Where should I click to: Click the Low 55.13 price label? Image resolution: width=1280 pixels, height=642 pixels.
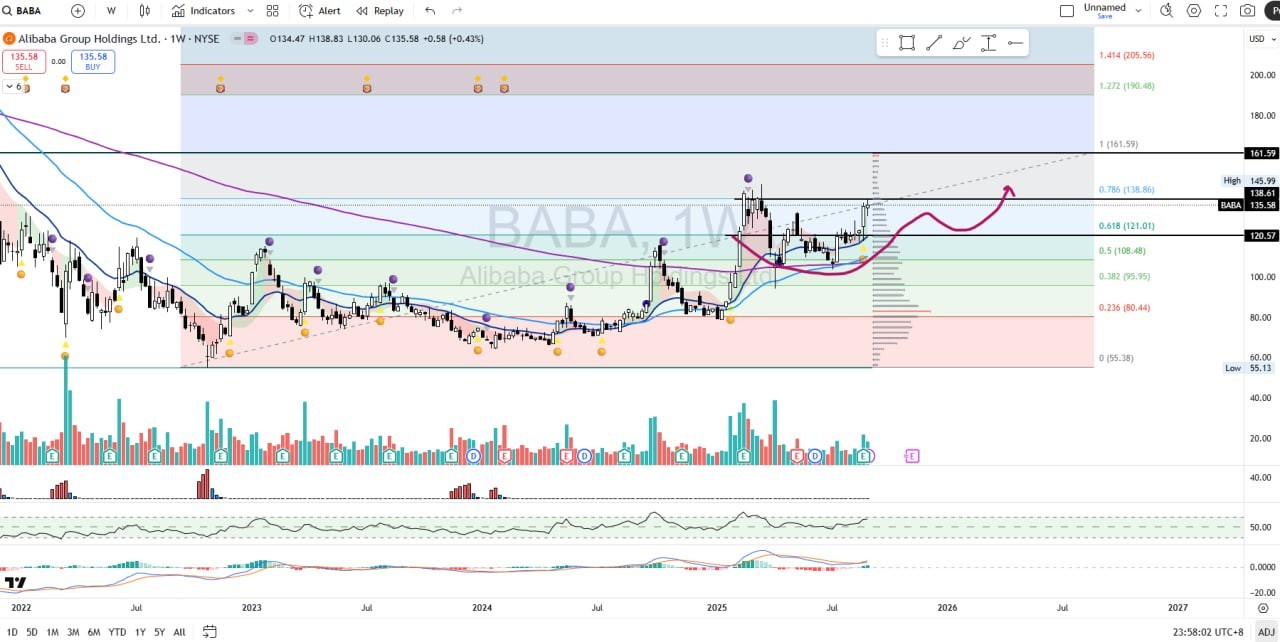[1249, 368]
